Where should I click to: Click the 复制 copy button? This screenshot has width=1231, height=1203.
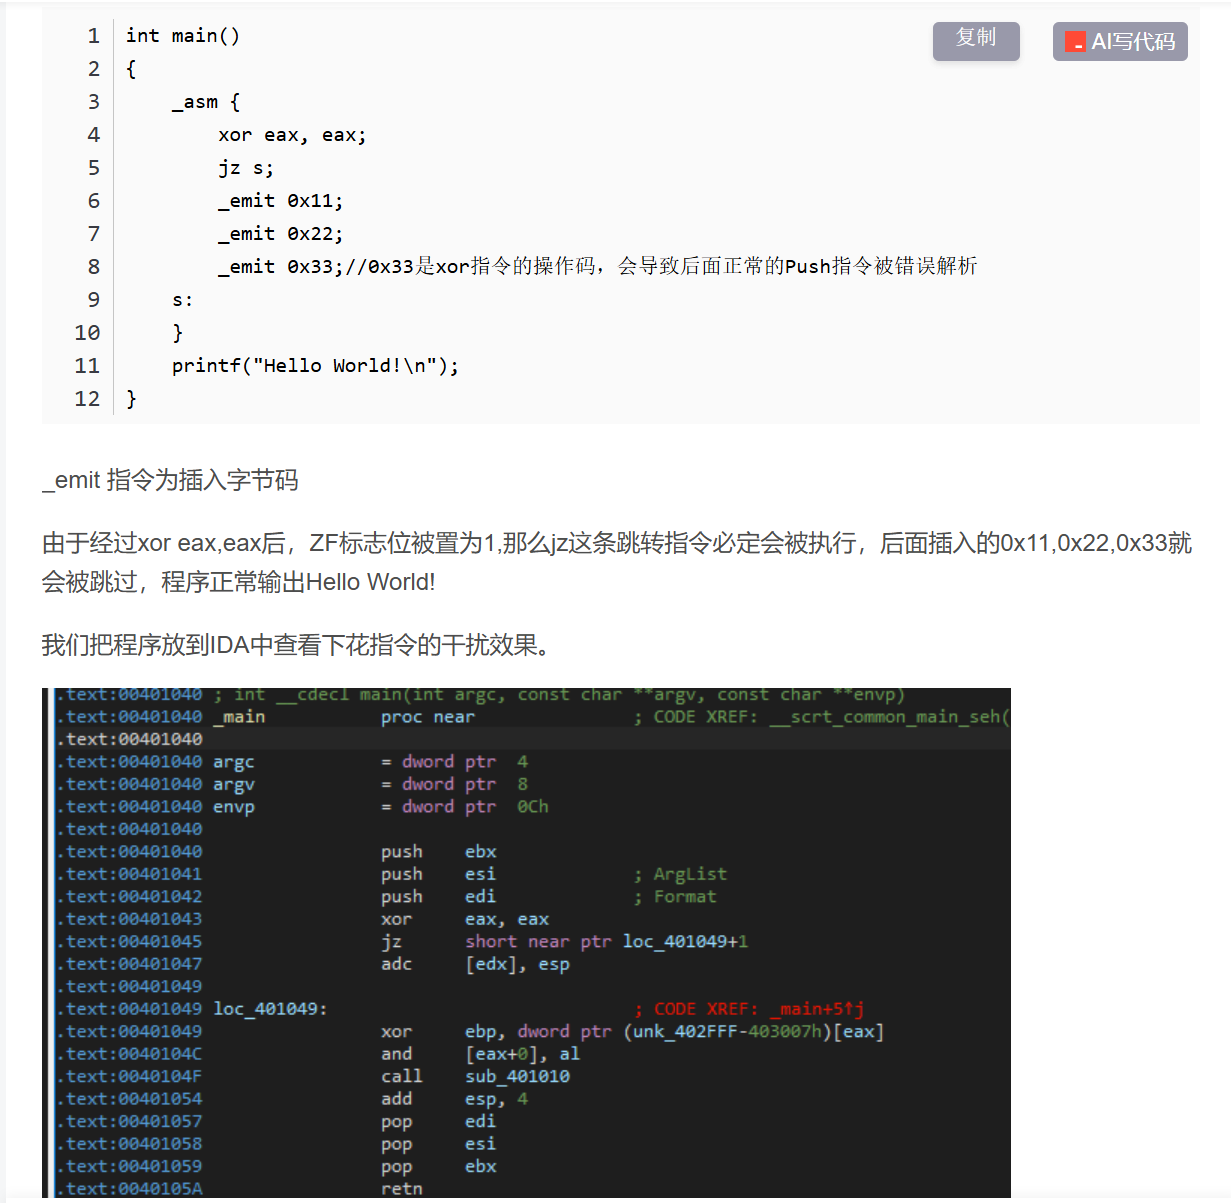point(975,41)
